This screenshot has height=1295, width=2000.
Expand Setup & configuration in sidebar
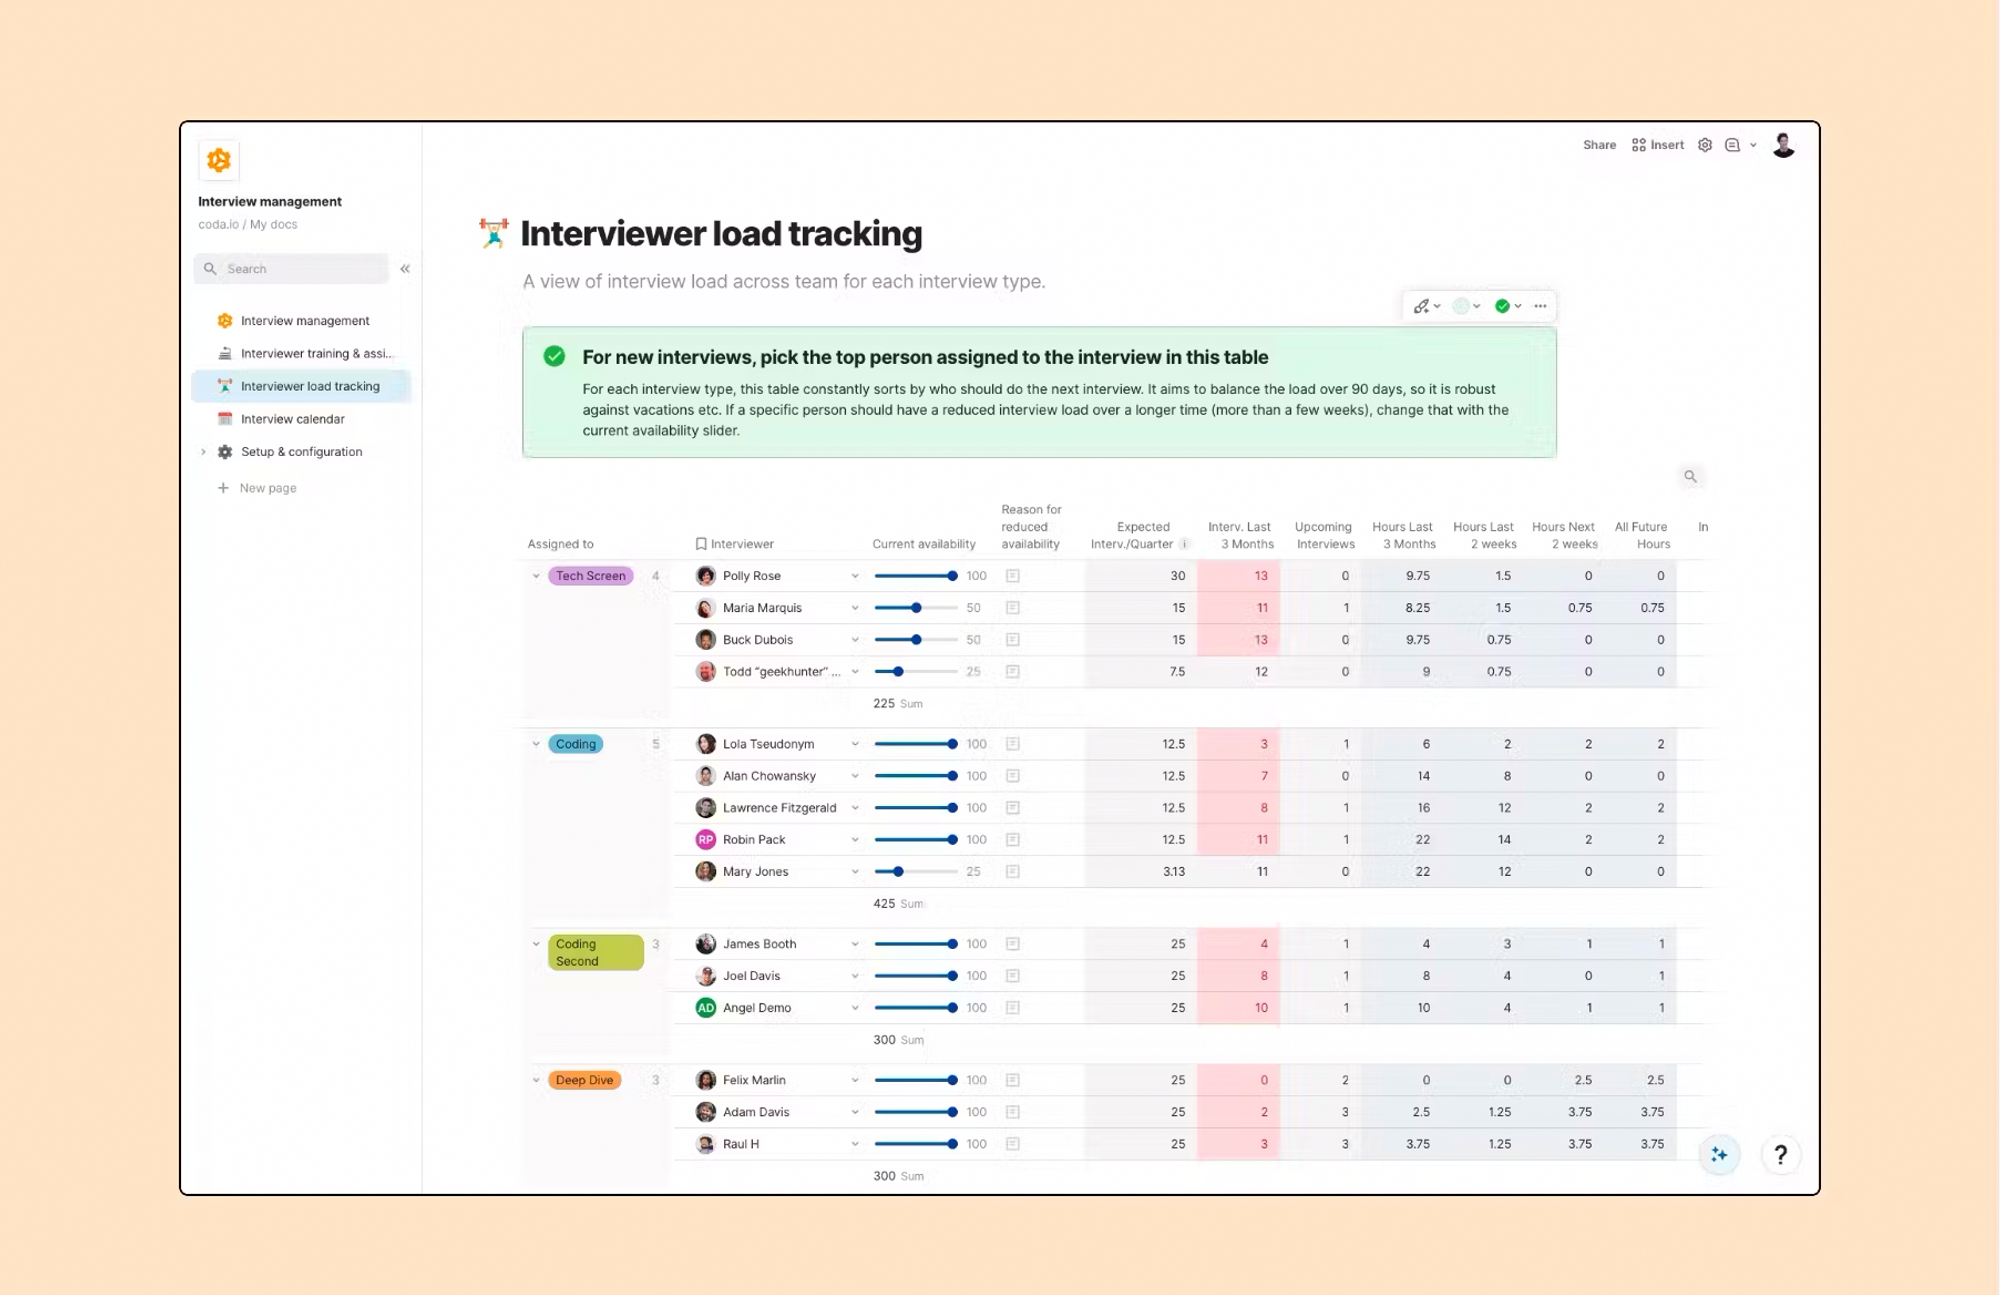click(x=203, y=452)
